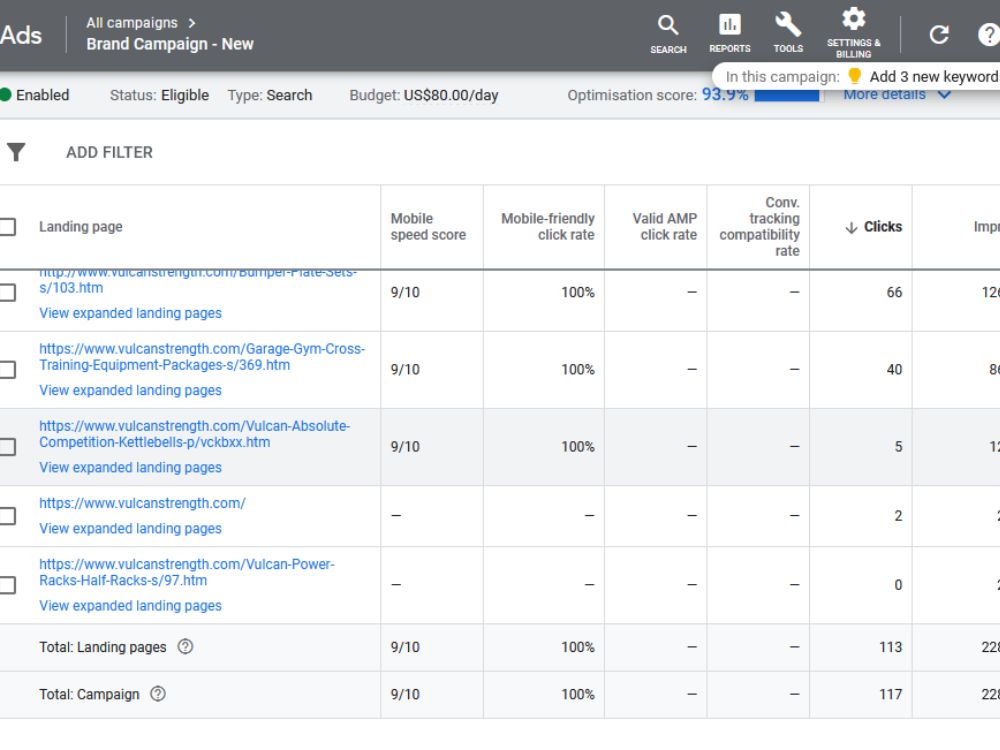Click chevron next to All campaigns

pyautogui.click(x=191, y=23)
